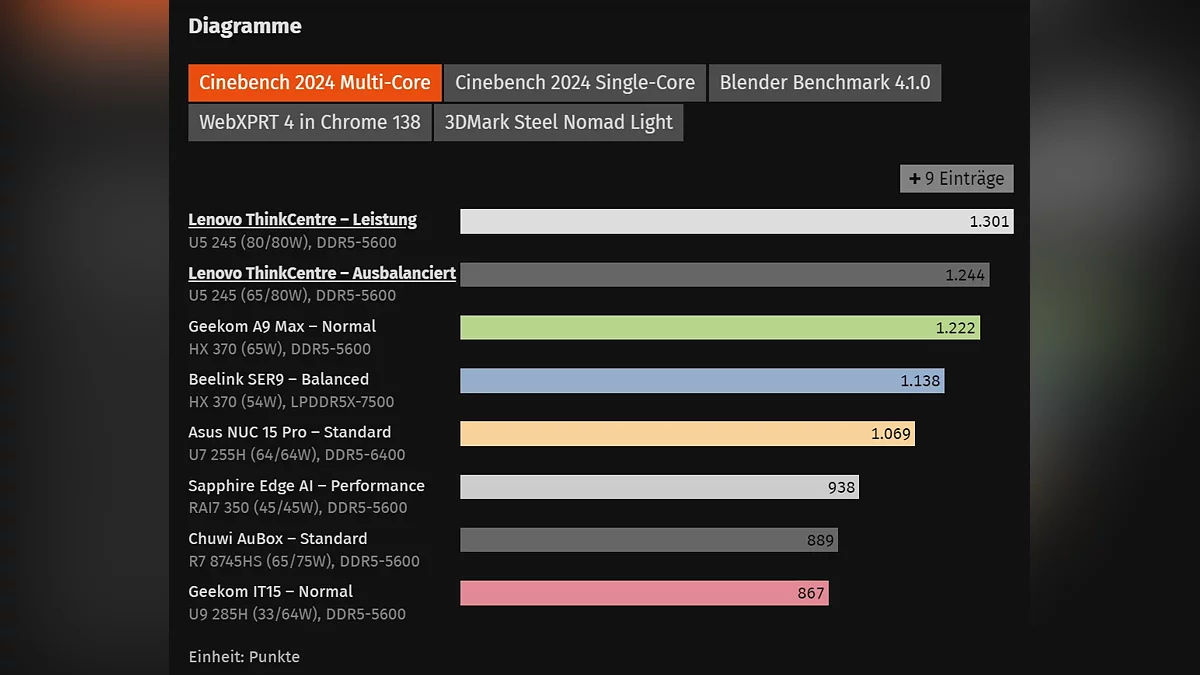Click the Geekom A9 Max – Normal label
The width and height of the screenshot is (1200, 675).
pos(282,326)
